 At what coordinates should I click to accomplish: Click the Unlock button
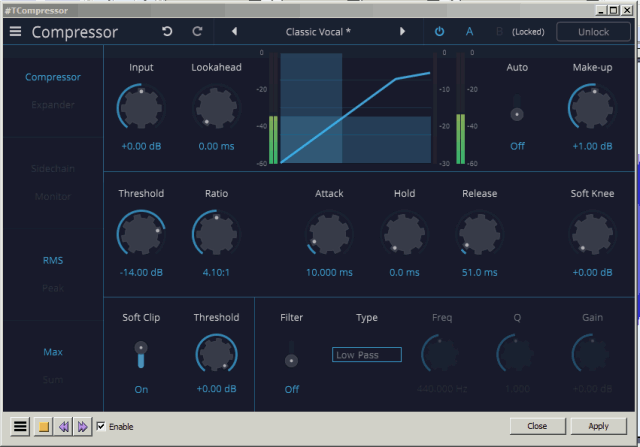coord(593,32)
